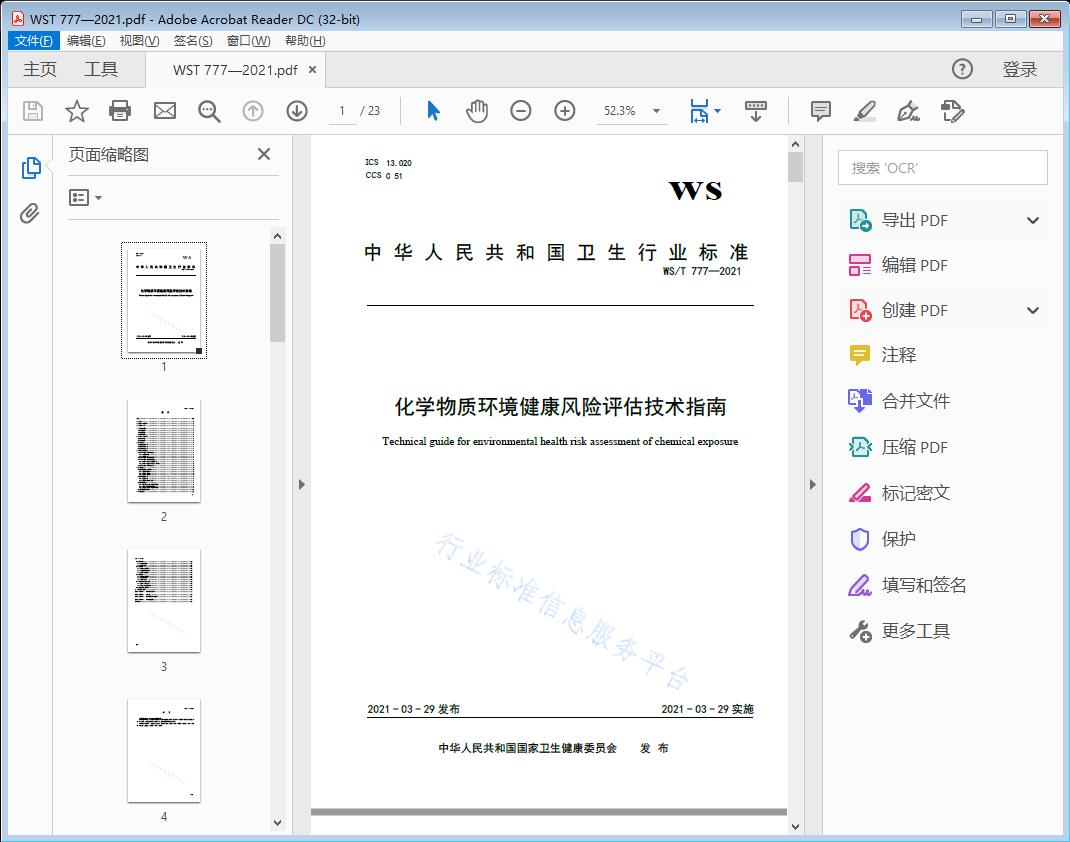This screenshot has width=1070, height=842.
Task: Click the email envelope icon
Action: click(x=165, y=111)
